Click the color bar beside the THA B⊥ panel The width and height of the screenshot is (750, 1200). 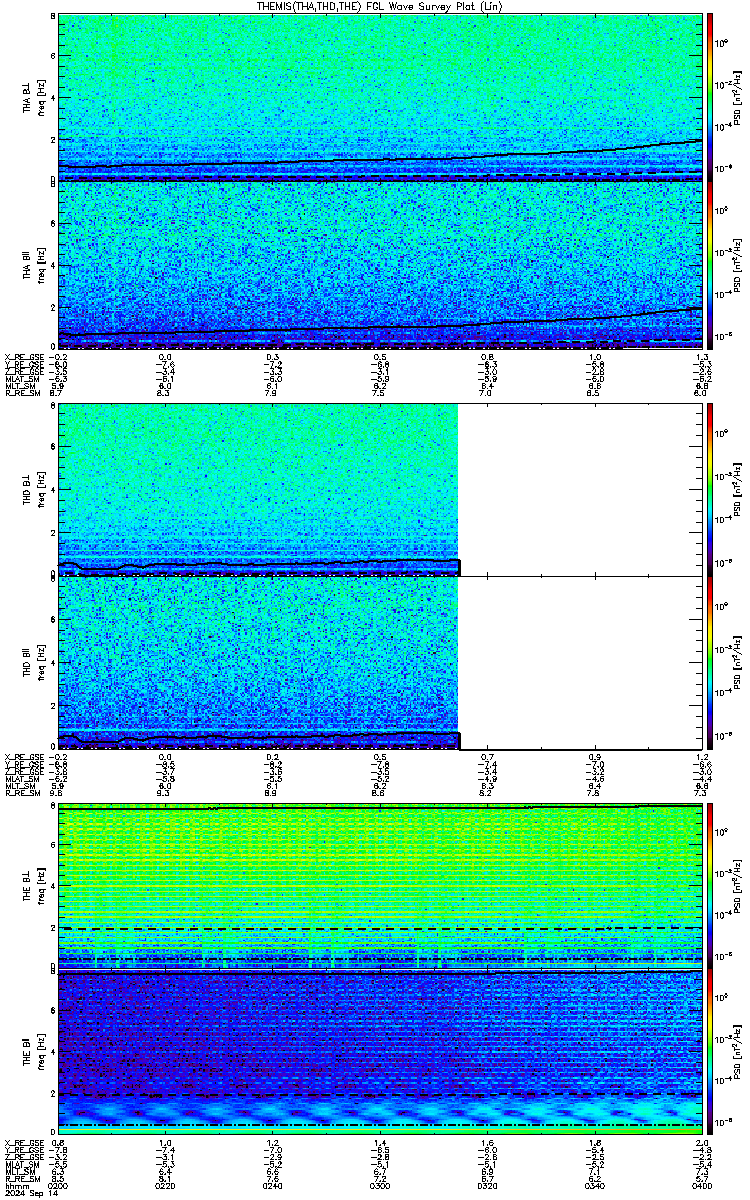[x=710, y=97]
